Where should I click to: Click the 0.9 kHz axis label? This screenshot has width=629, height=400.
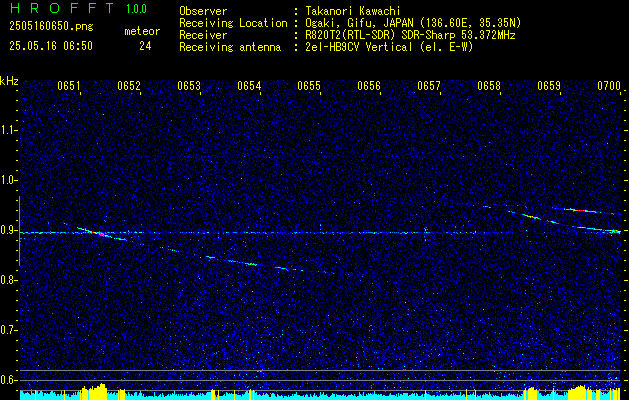(x=8, y=230)
